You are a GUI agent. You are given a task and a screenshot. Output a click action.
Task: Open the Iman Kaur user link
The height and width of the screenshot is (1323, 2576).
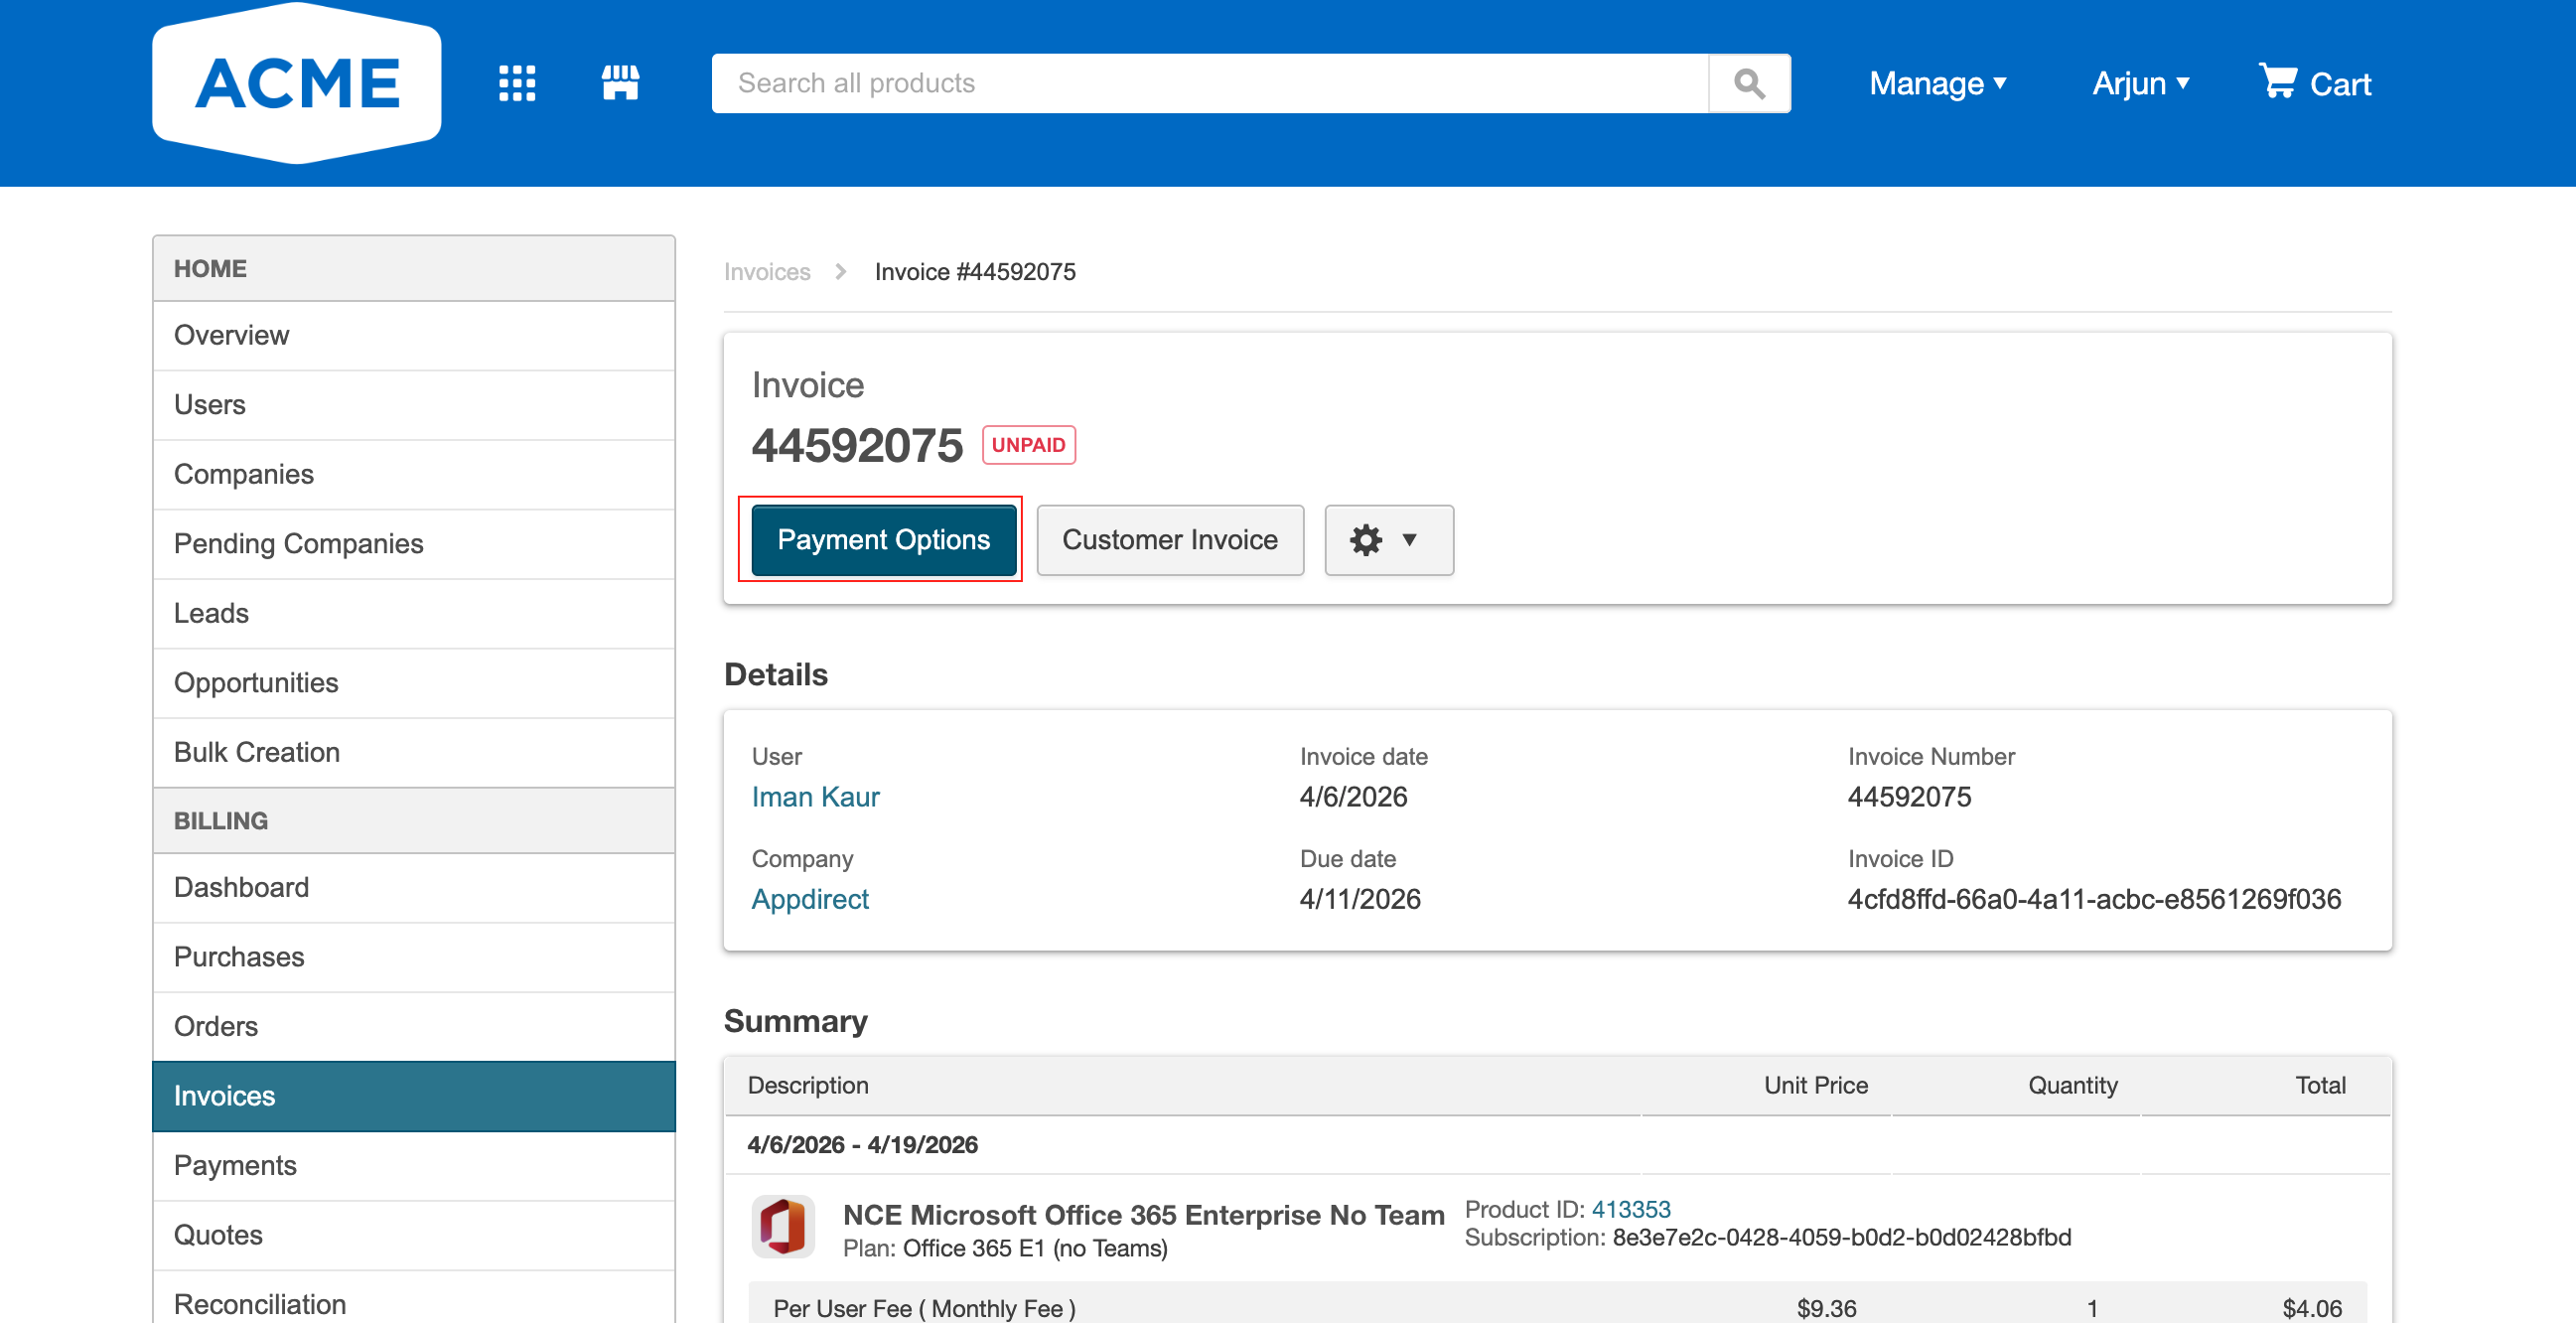point(815,797)
